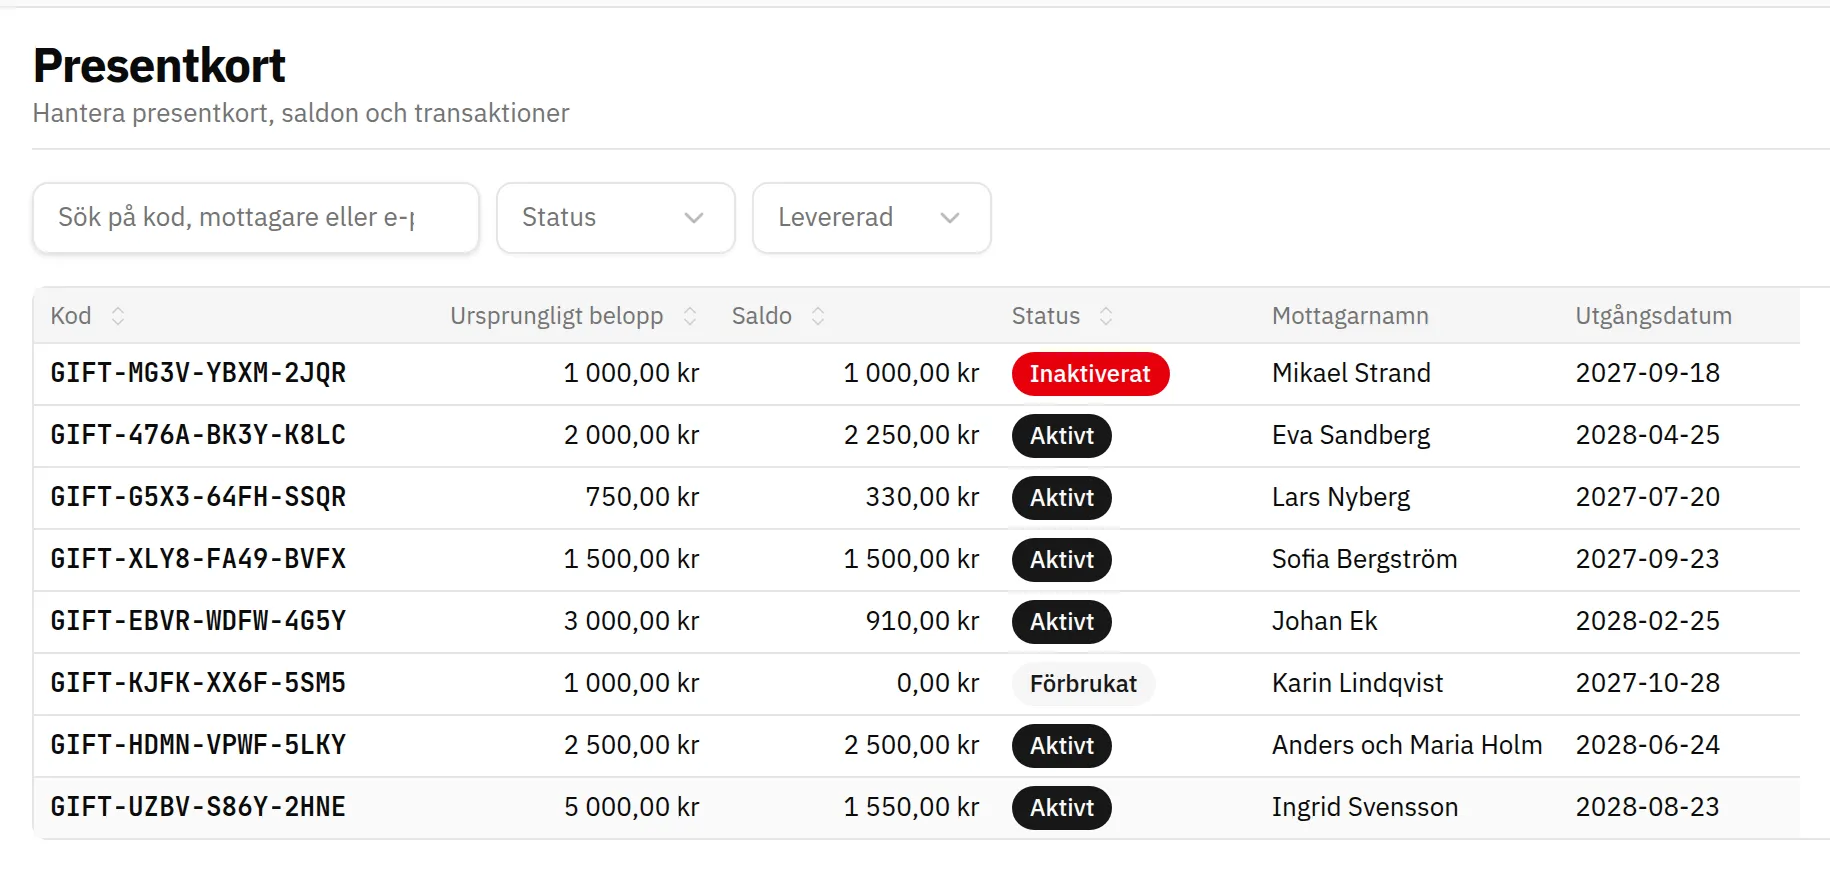
Task: Click saldo value 0,00 kr
Action: [938, 683]
